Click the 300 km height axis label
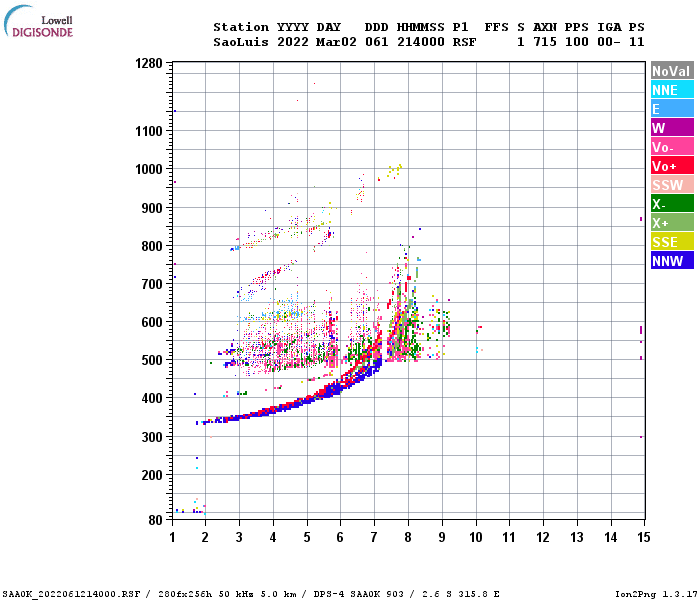This screenshot has height=600, width=700. 152,437
